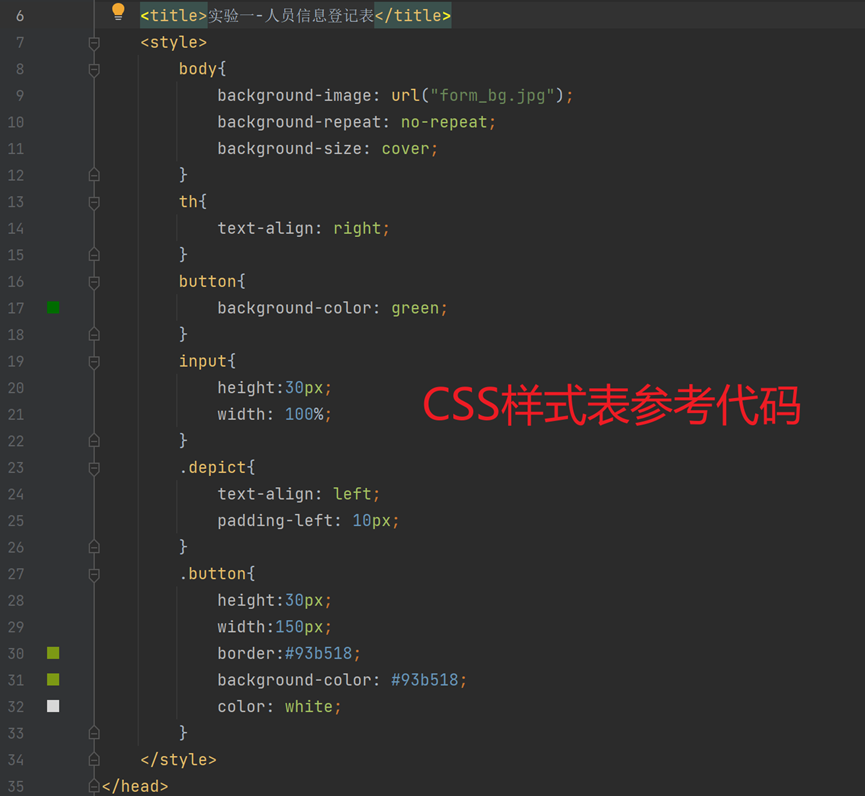
Task: Click the no-repeat value
Action: pos(444,122)
